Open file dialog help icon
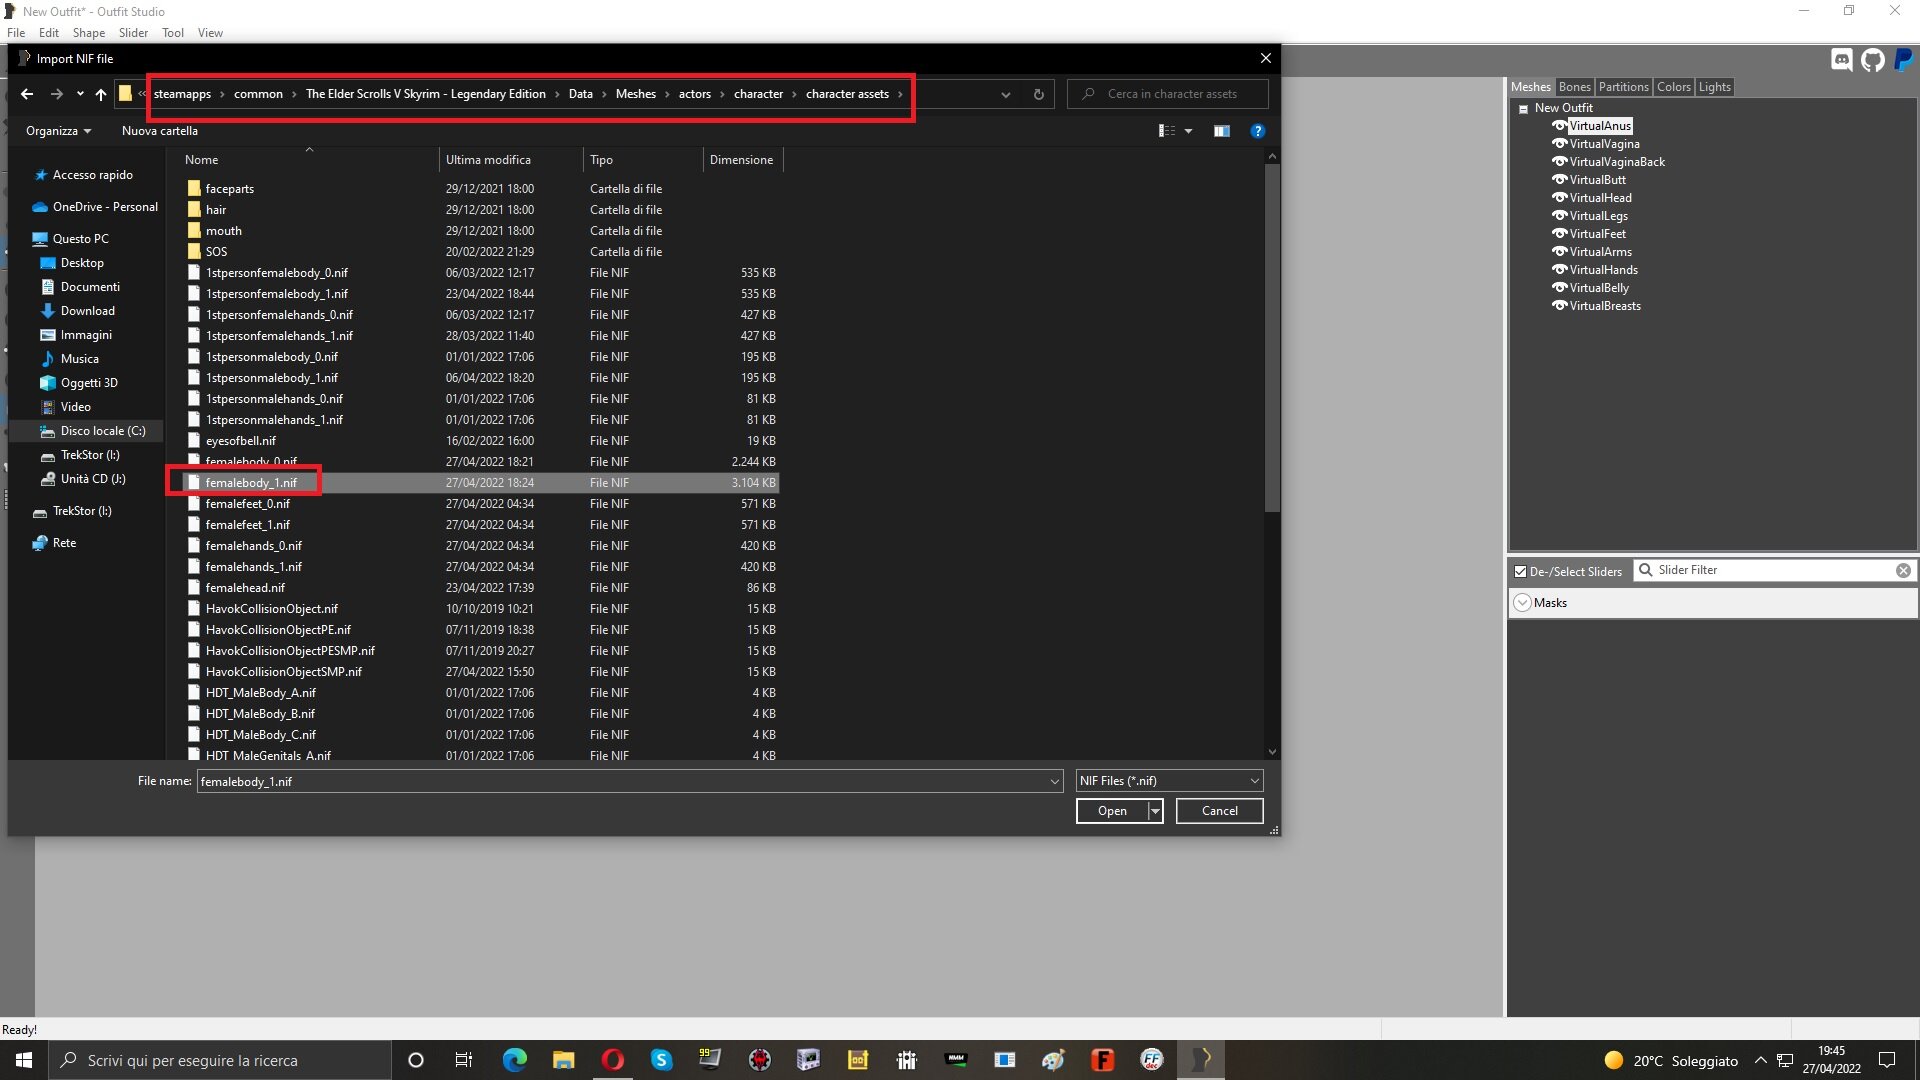The width and height of the screenshot is (1920, 1080). click(1258, 131)
